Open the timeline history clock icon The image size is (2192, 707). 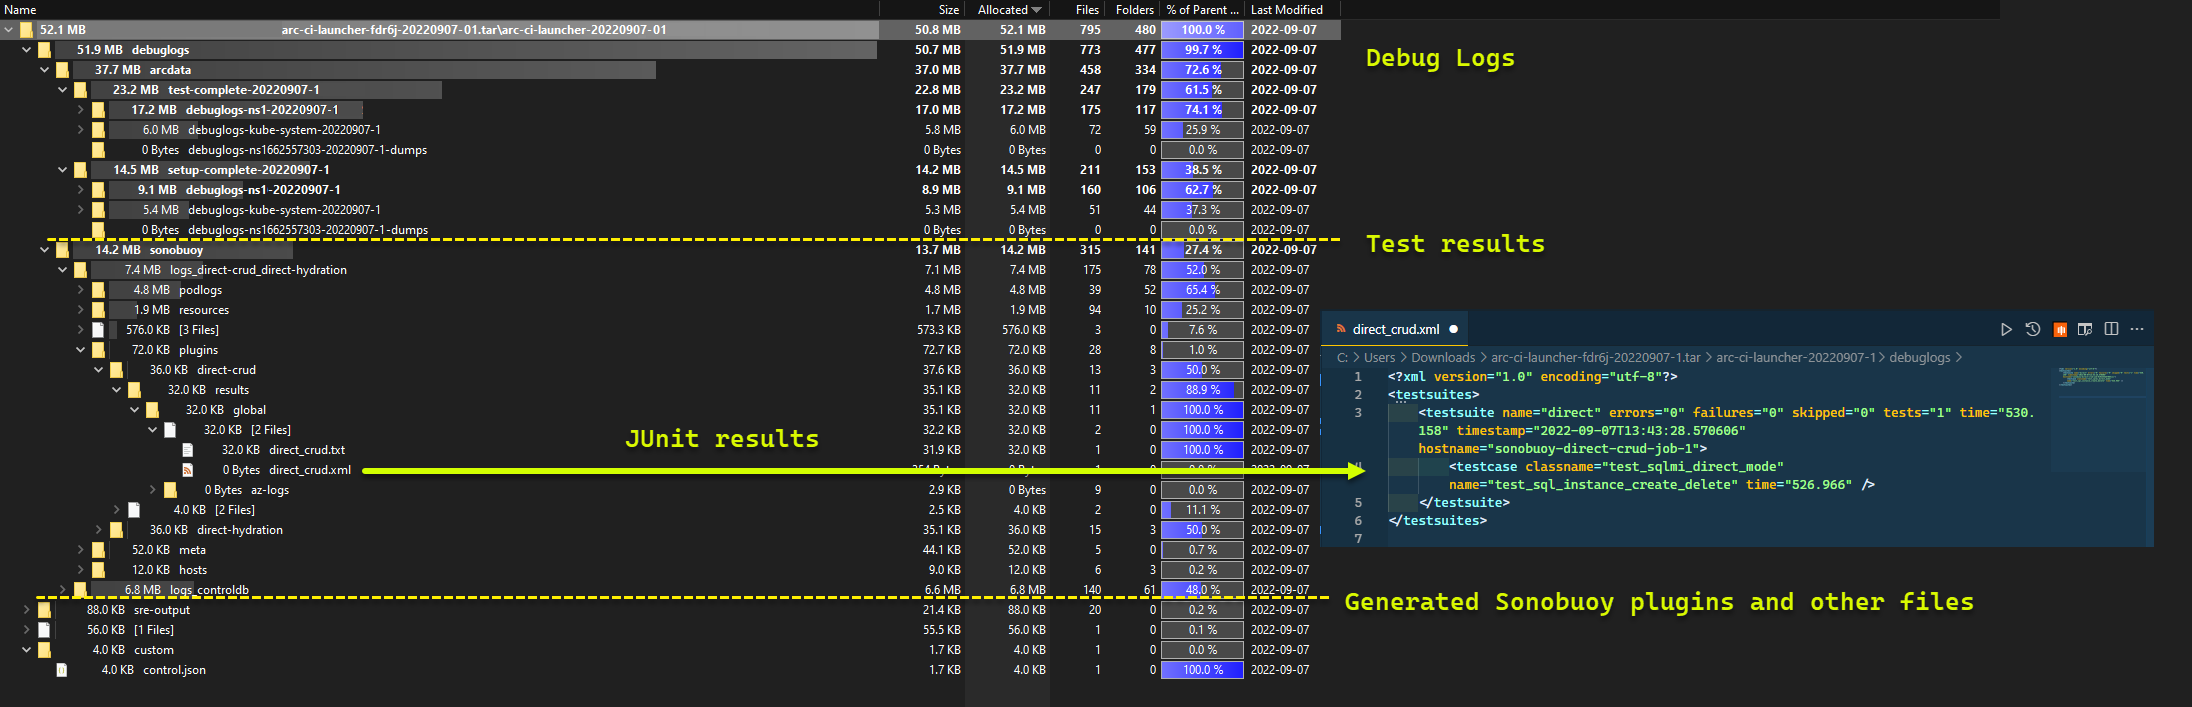[2033, 329]
